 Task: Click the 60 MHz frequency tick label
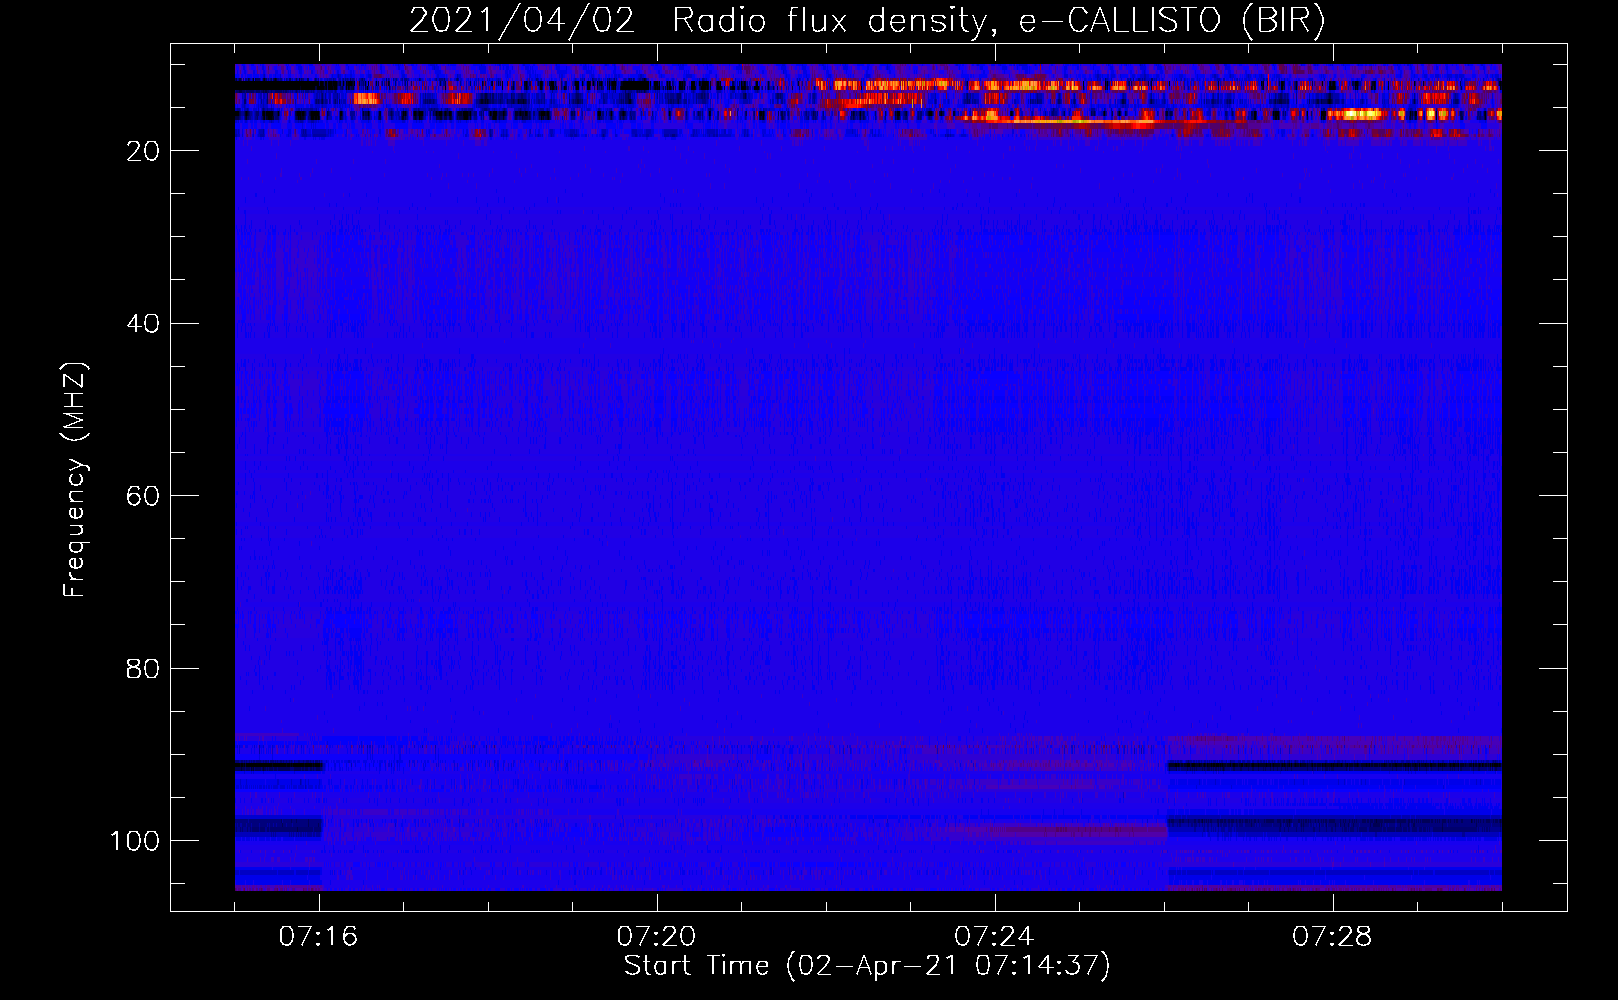click(143, 496)
